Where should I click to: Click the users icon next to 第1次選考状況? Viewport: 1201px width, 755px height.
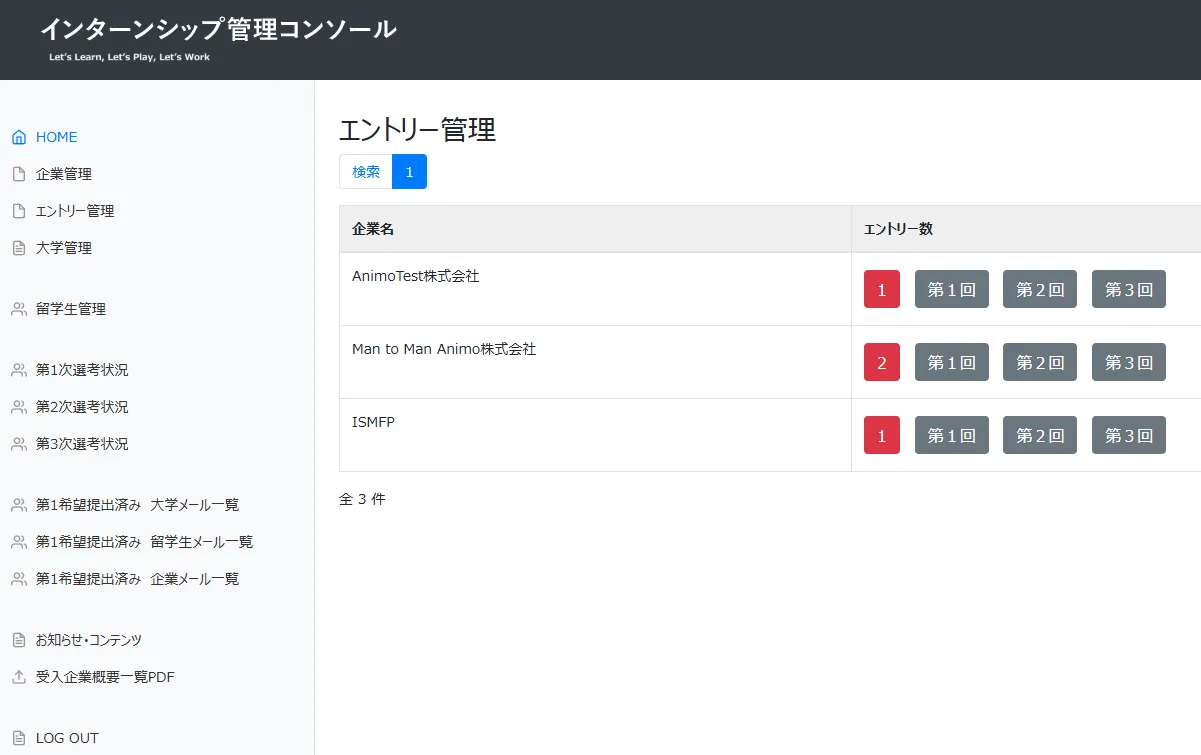point(18,370)
